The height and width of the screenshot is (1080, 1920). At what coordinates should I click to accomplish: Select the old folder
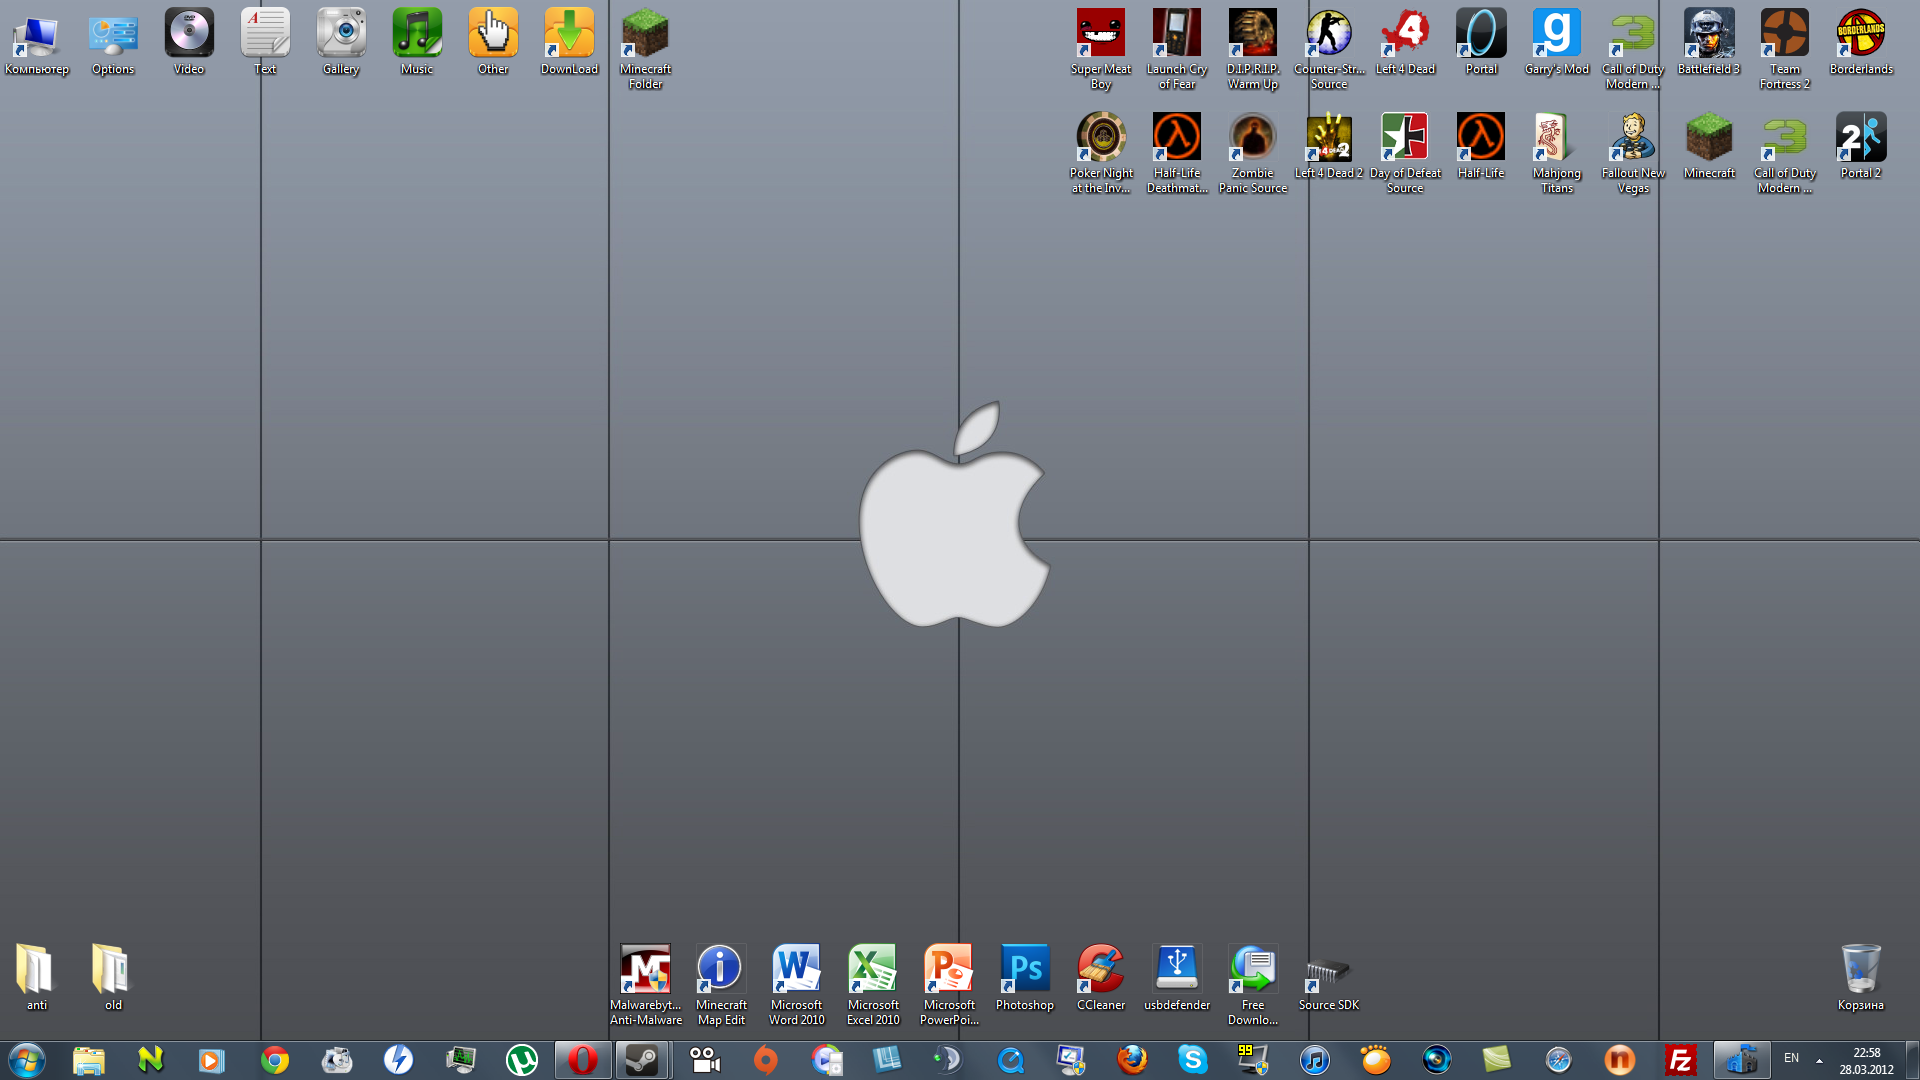[113, 978]
